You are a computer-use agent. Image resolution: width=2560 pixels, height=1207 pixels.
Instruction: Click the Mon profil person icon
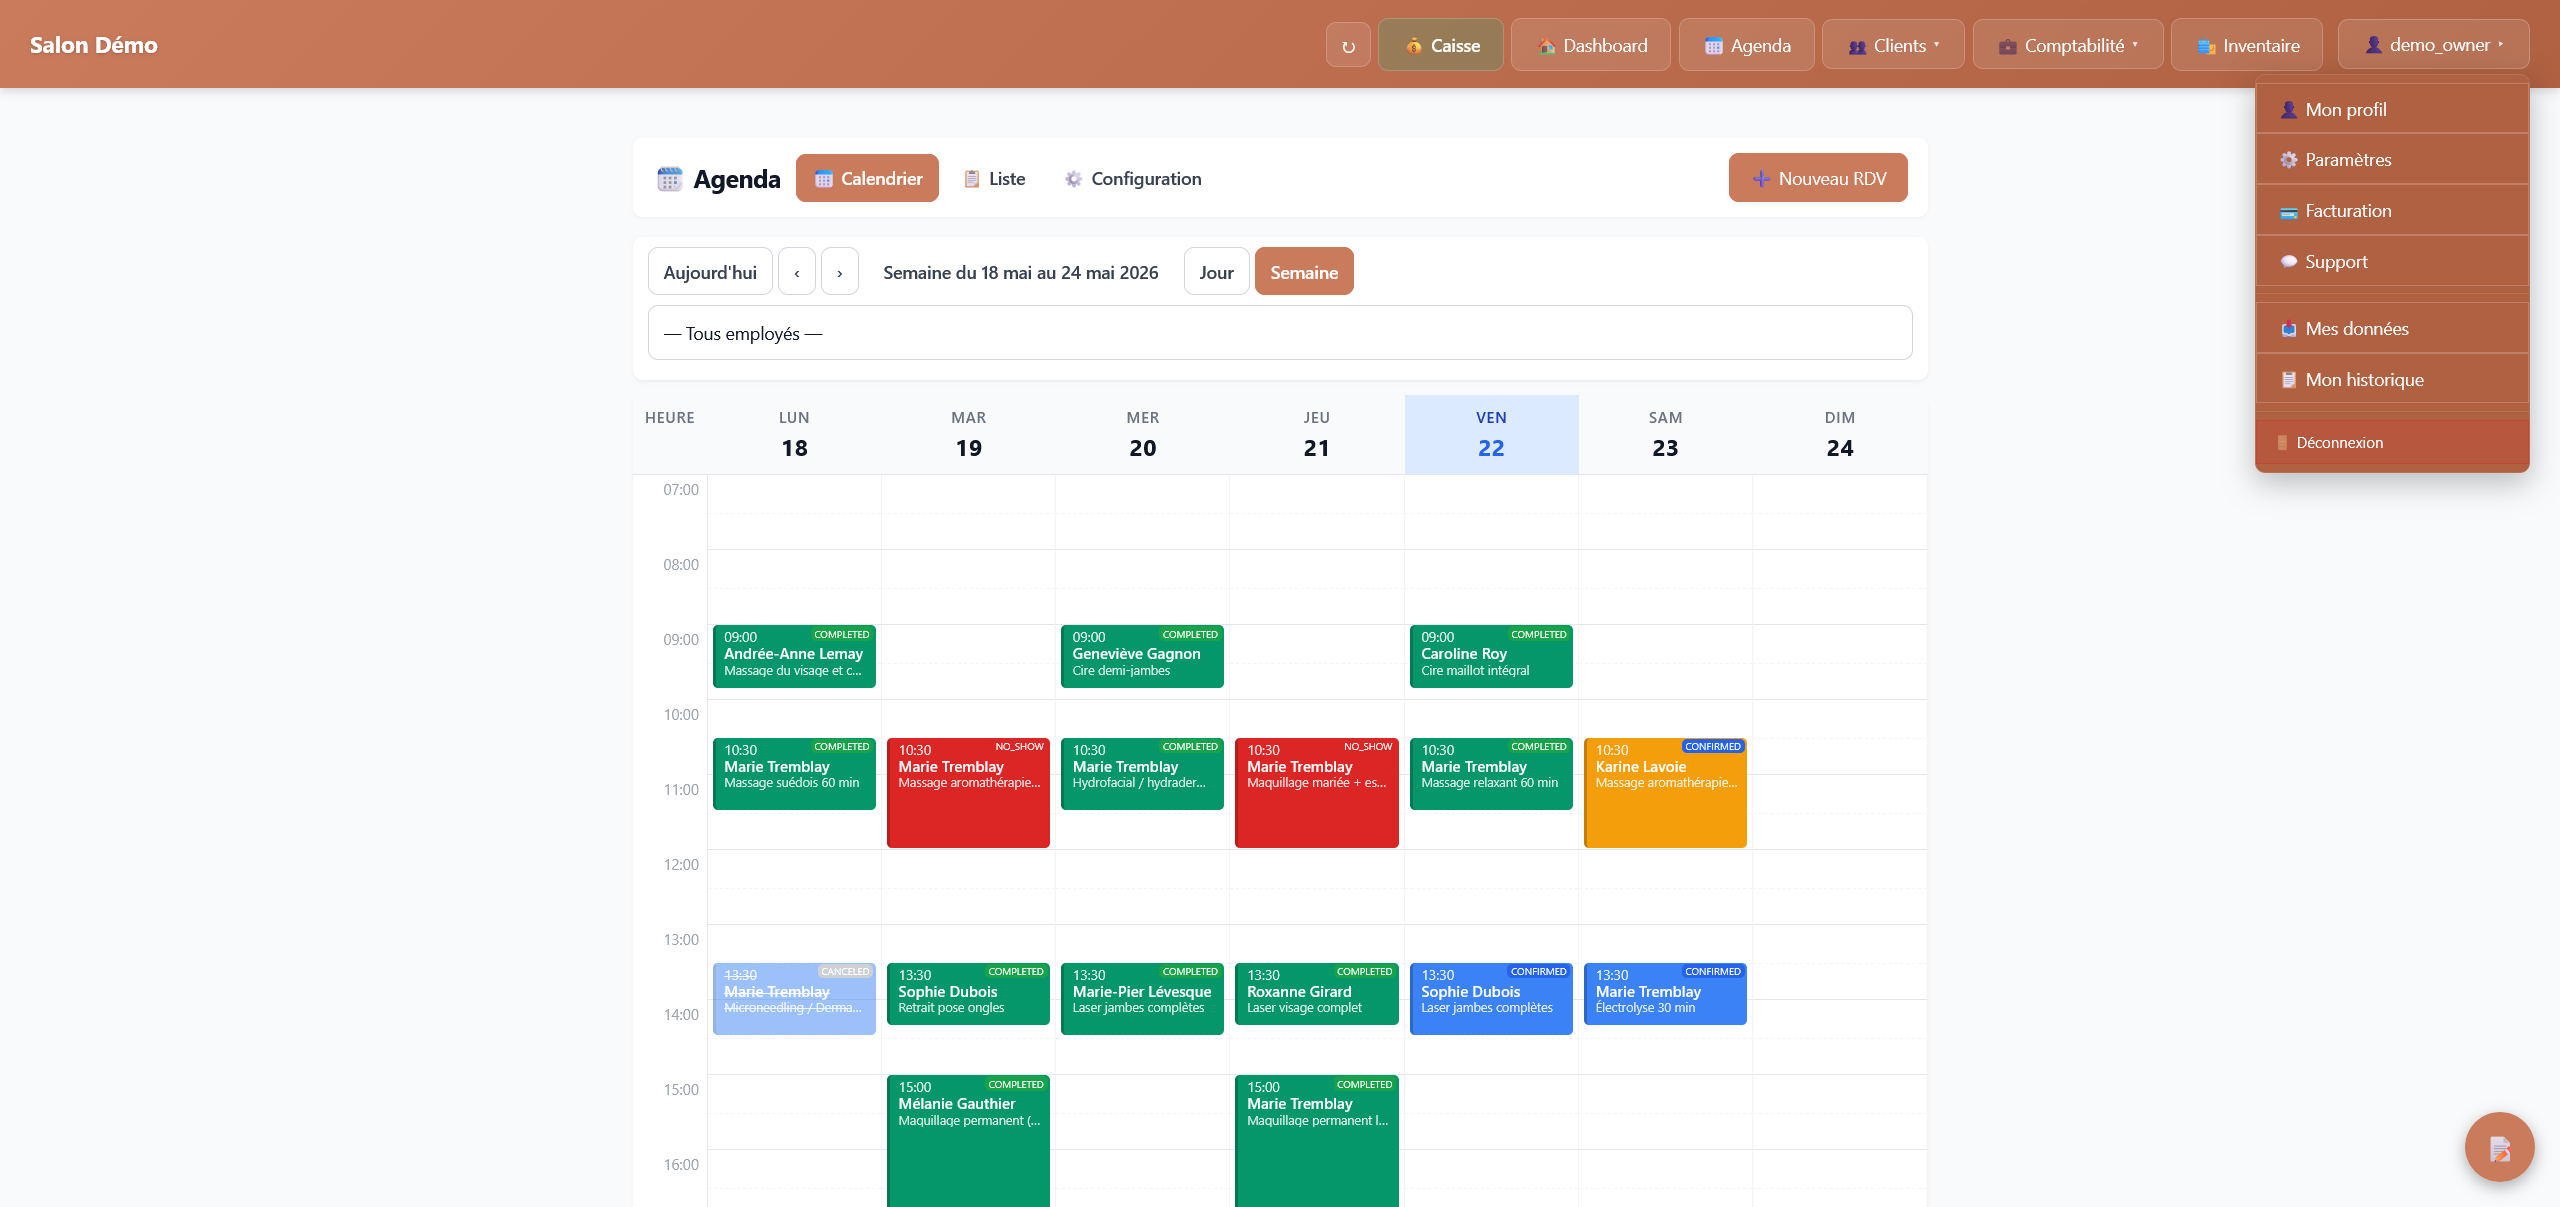coord(2288,110)
